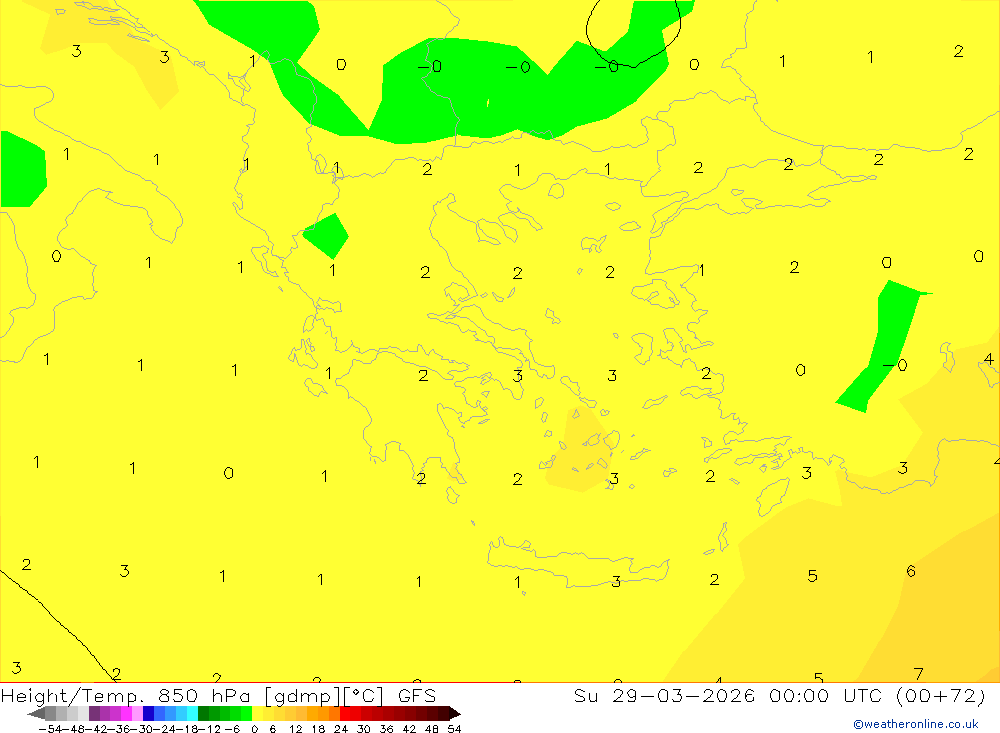Click the '-0' label inside the Turkey green strip
The height and width of the screenshot is (733, 1000).
tap(895, 366)
